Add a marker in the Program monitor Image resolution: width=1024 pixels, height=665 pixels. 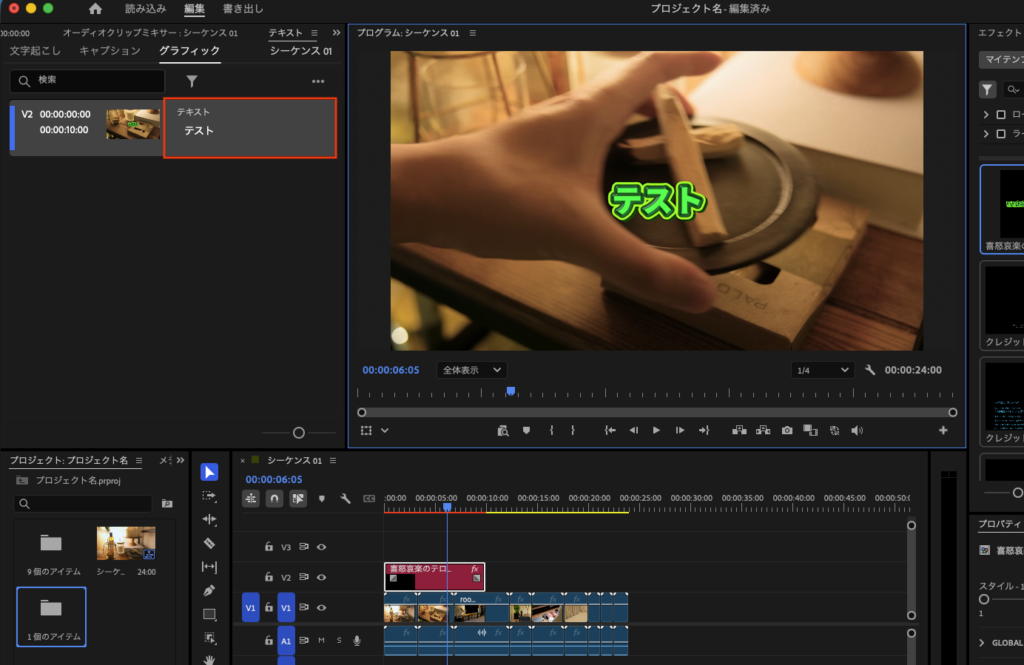526,430
